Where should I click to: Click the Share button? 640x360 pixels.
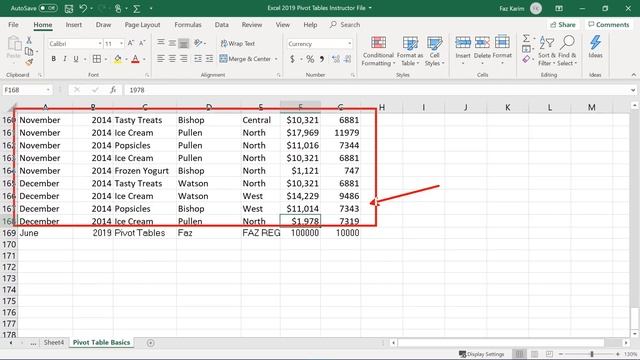click(x=563, y=24)
